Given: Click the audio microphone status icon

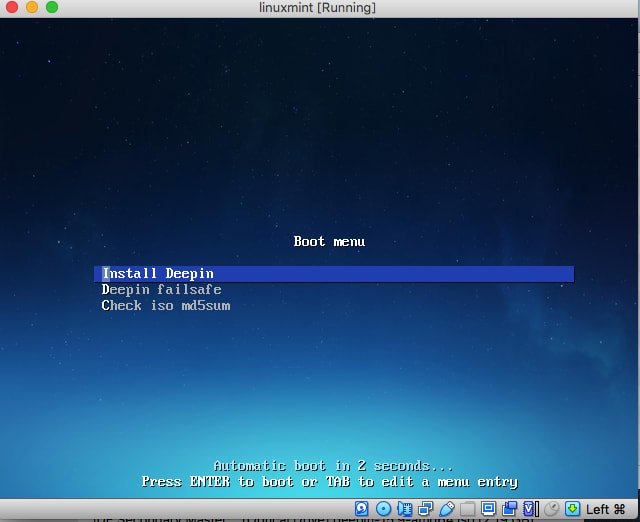Looking at the screenshot, I should (404, 509).
